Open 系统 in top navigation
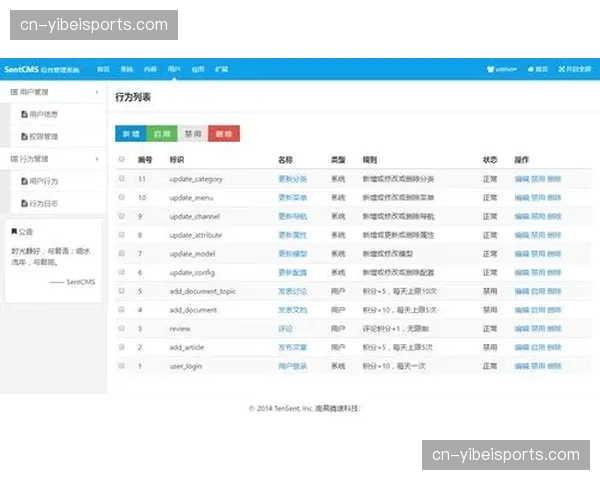600x480 pixels. click(x=127, y=69)
